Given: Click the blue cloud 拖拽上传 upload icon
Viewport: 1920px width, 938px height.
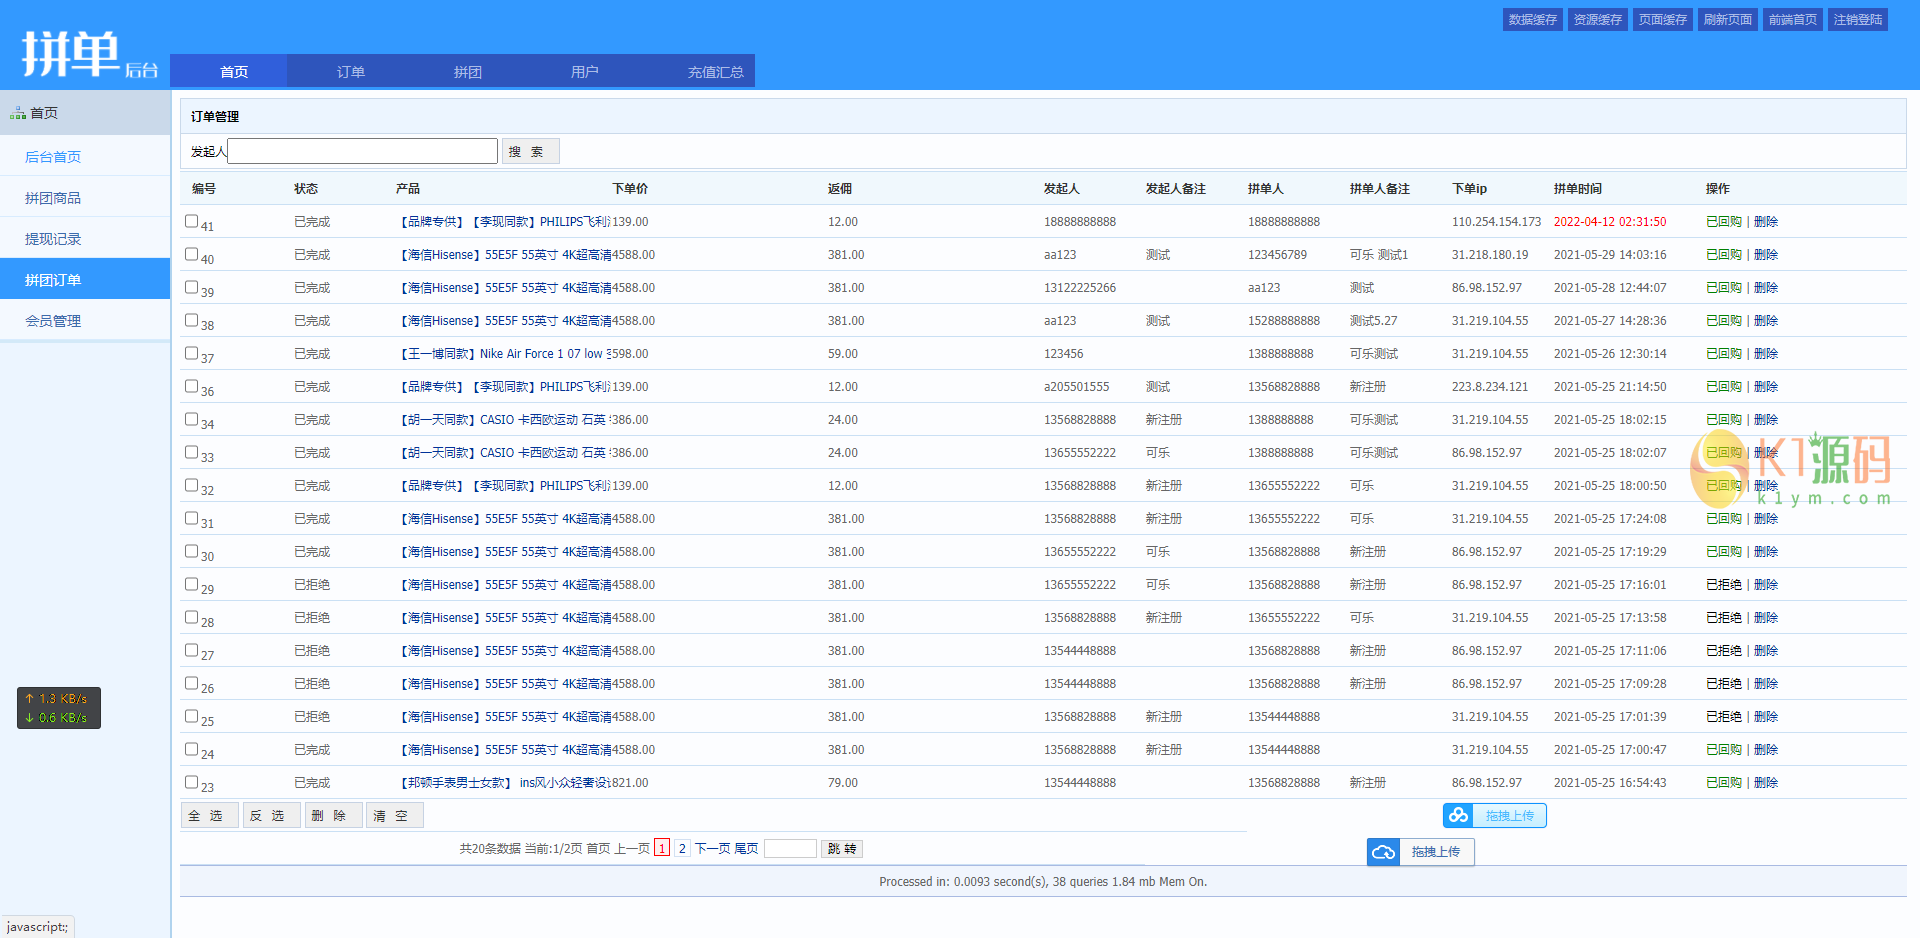Looking at the screenshot, I should [1383, 852].
